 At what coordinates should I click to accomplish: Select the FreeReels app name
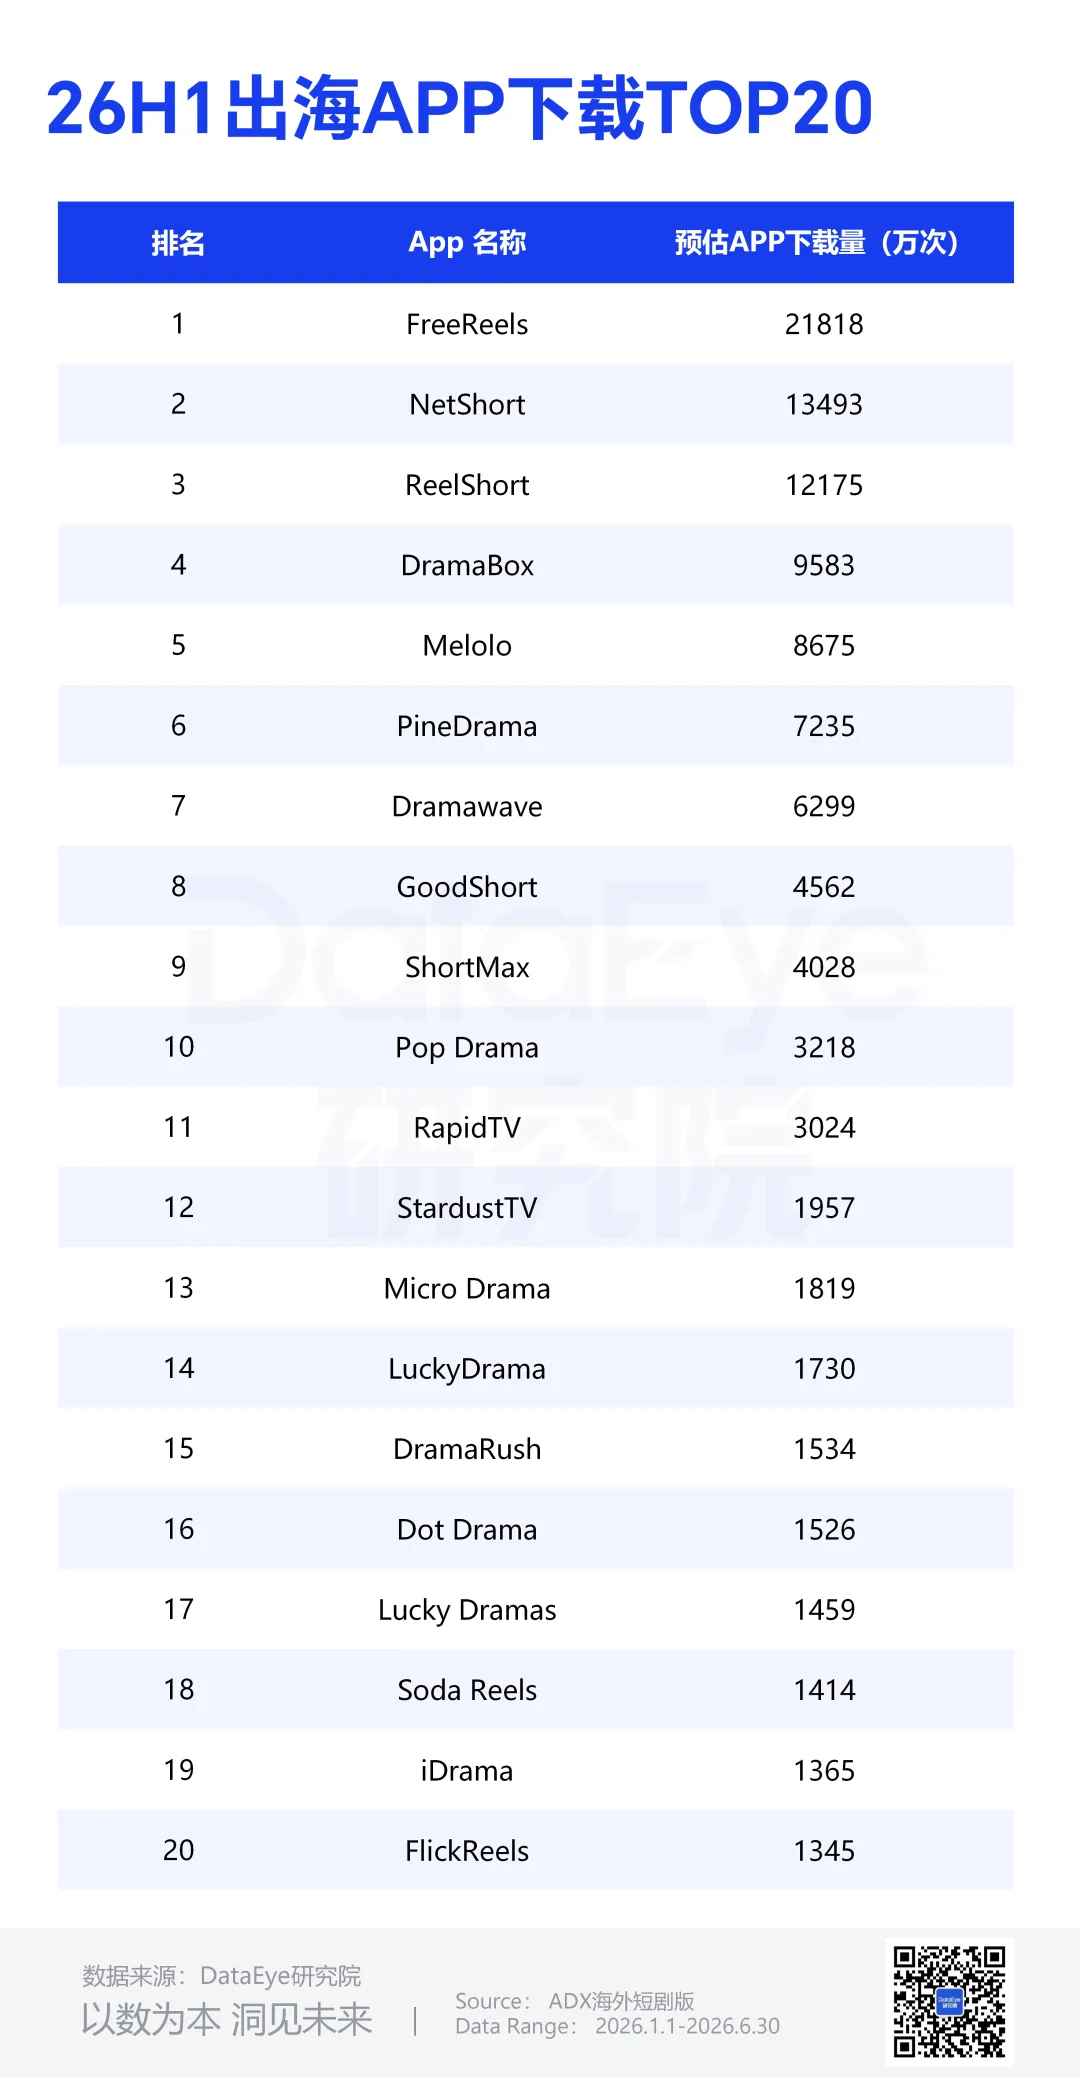pos(467,324)
